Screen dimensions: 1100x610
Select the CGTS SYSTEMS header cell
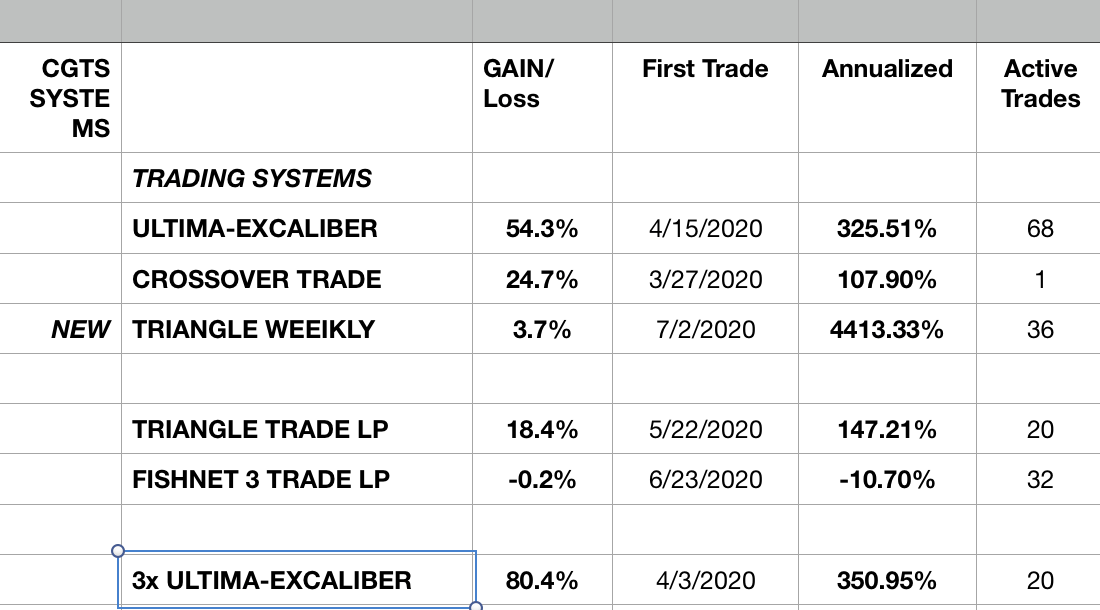[76, 98]
